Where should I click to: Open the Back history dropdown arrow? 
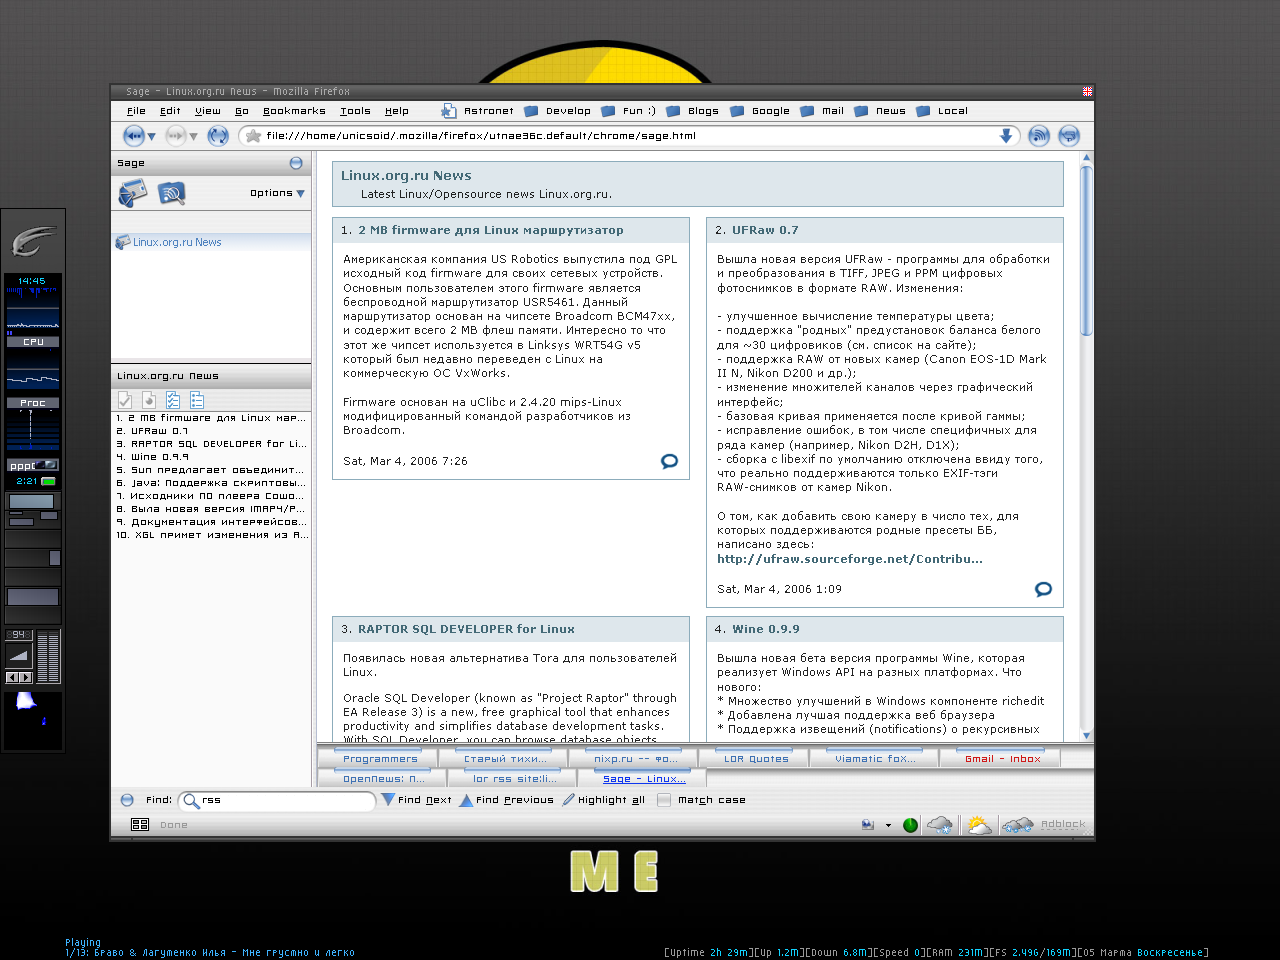[x=152, y=137]
